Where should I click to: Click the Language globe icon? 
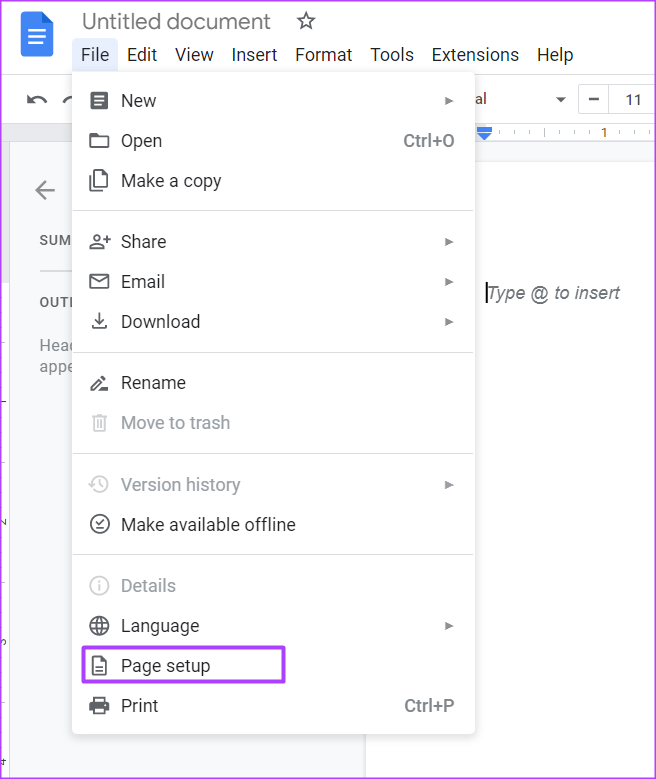pyautogui.click(x=99, y=625)
